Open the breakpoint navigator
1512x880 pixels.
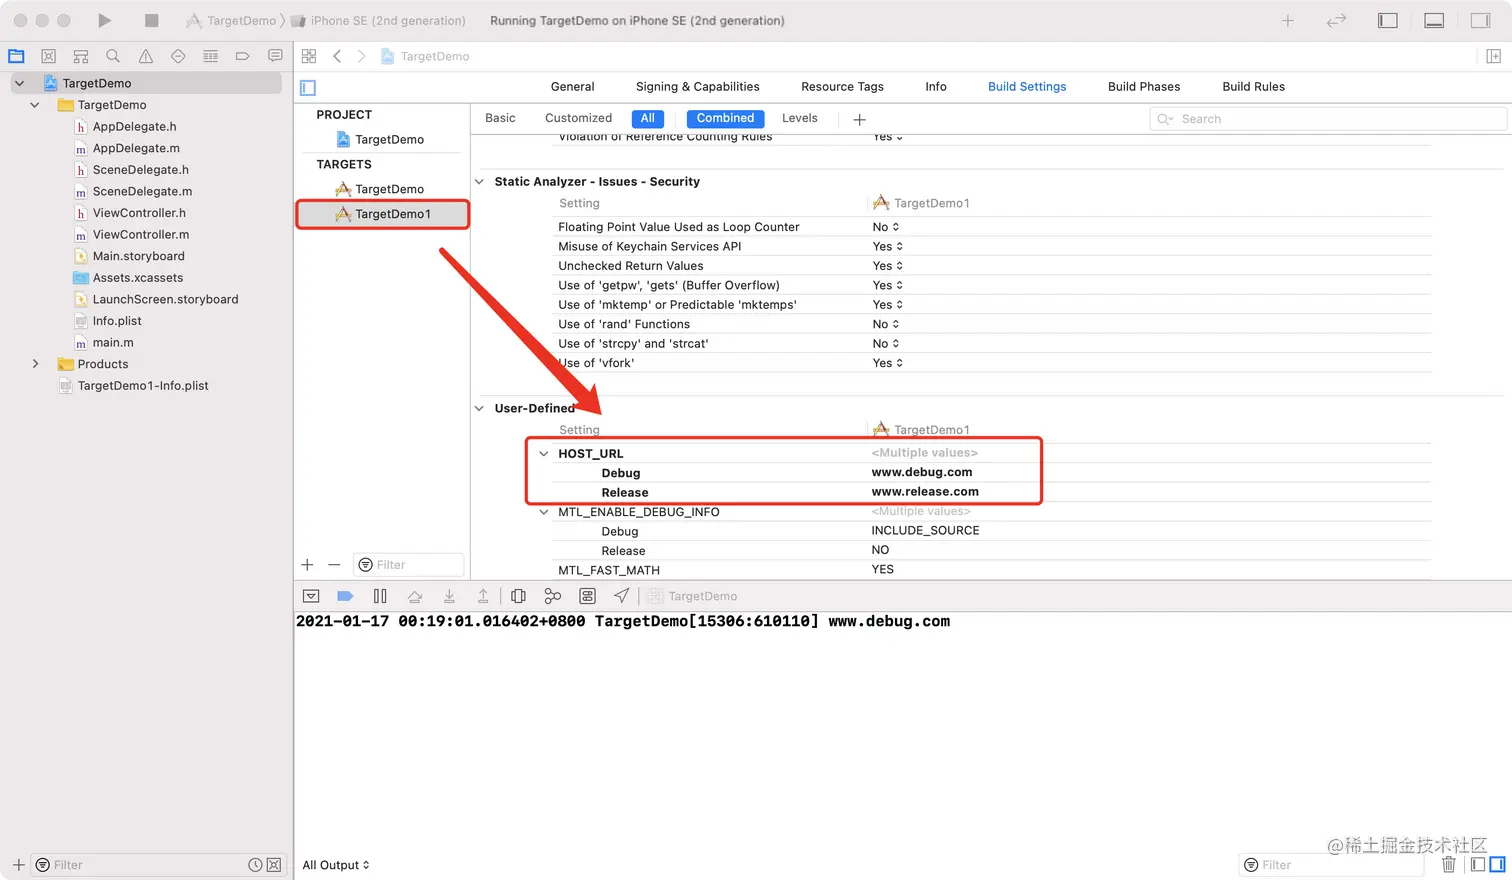tap(242, 56)
